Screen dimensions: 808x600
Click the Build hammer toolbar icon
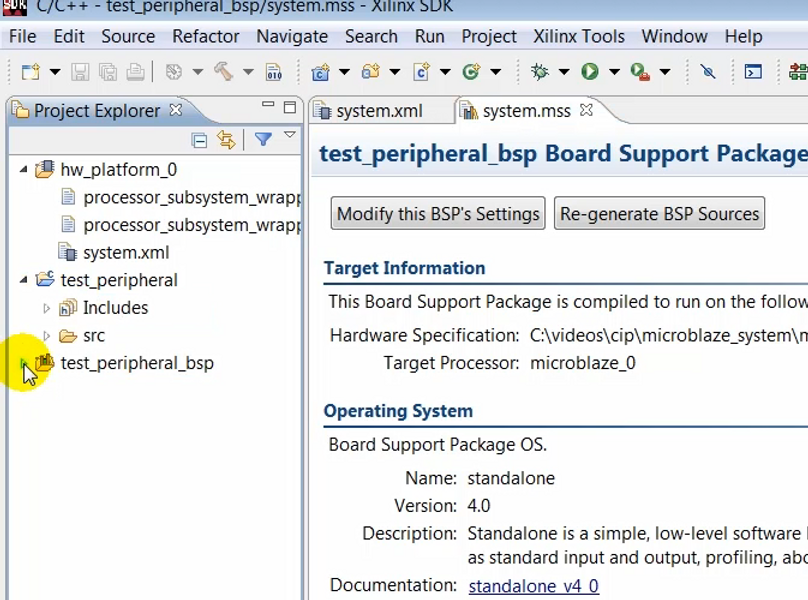point(221,72)
